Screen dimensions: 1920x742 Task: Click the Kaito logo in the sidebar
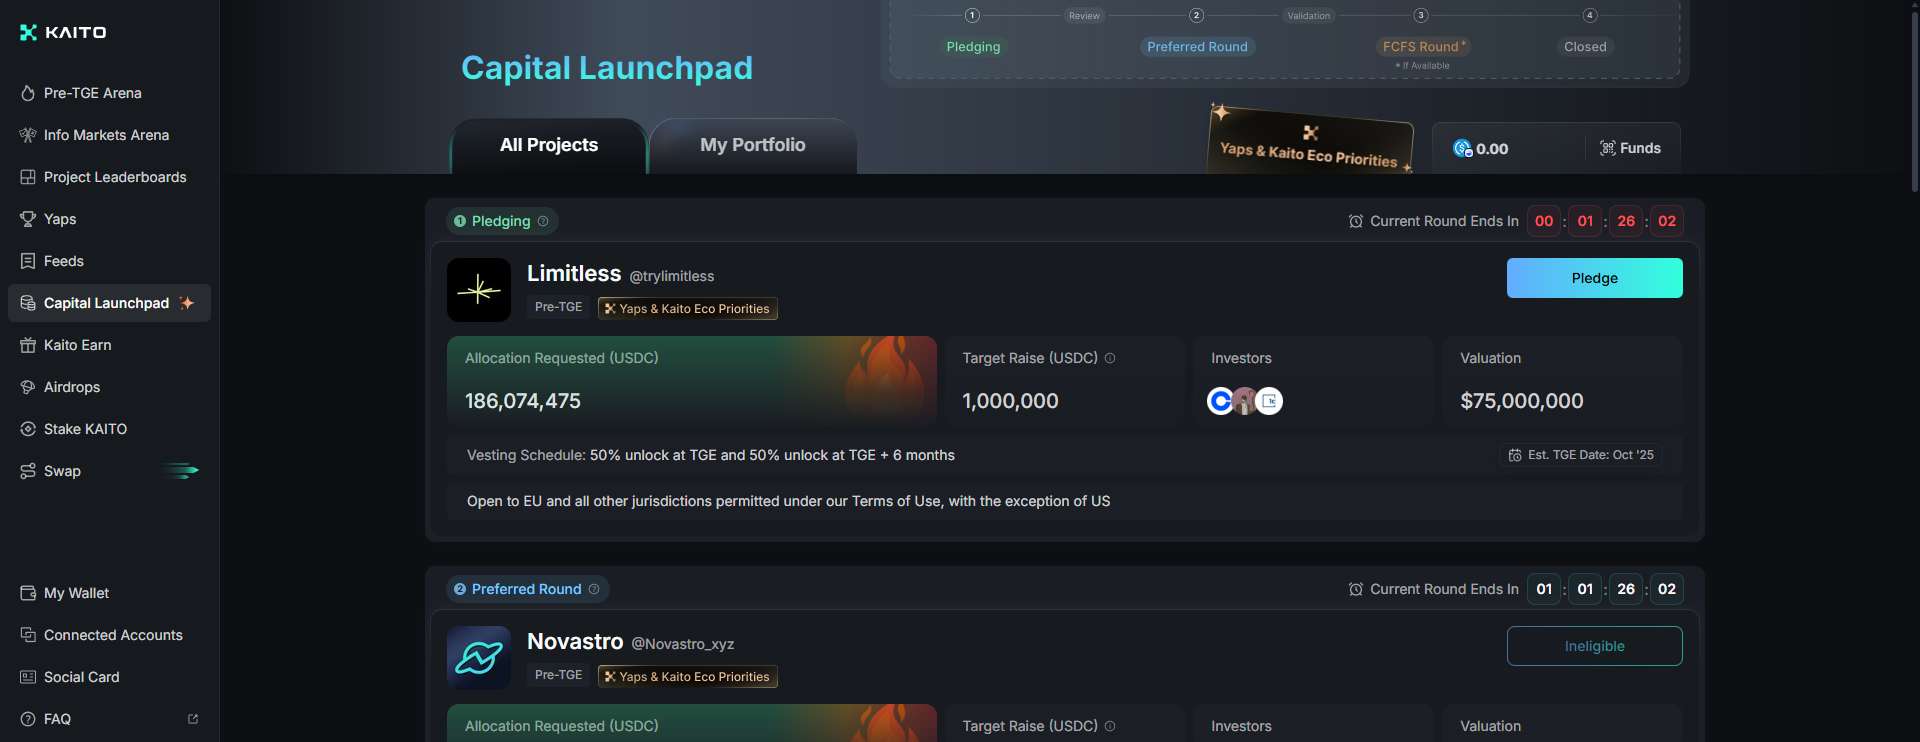point(63,32)
